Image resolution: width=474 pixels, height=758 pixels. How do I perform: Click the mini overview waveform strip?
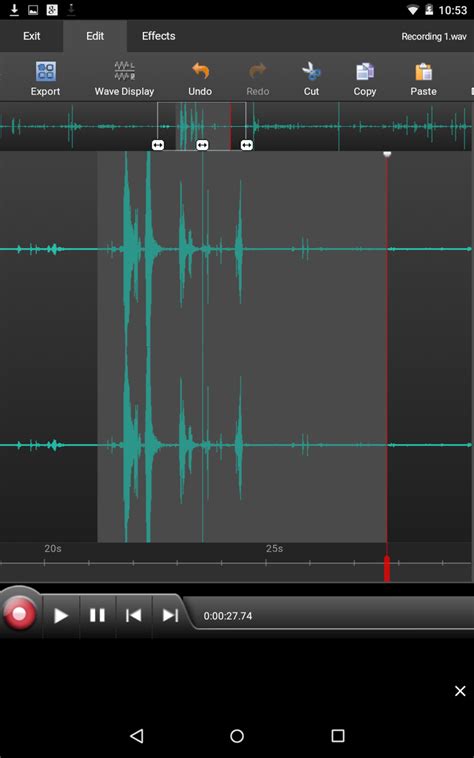(x=236, y=126)
